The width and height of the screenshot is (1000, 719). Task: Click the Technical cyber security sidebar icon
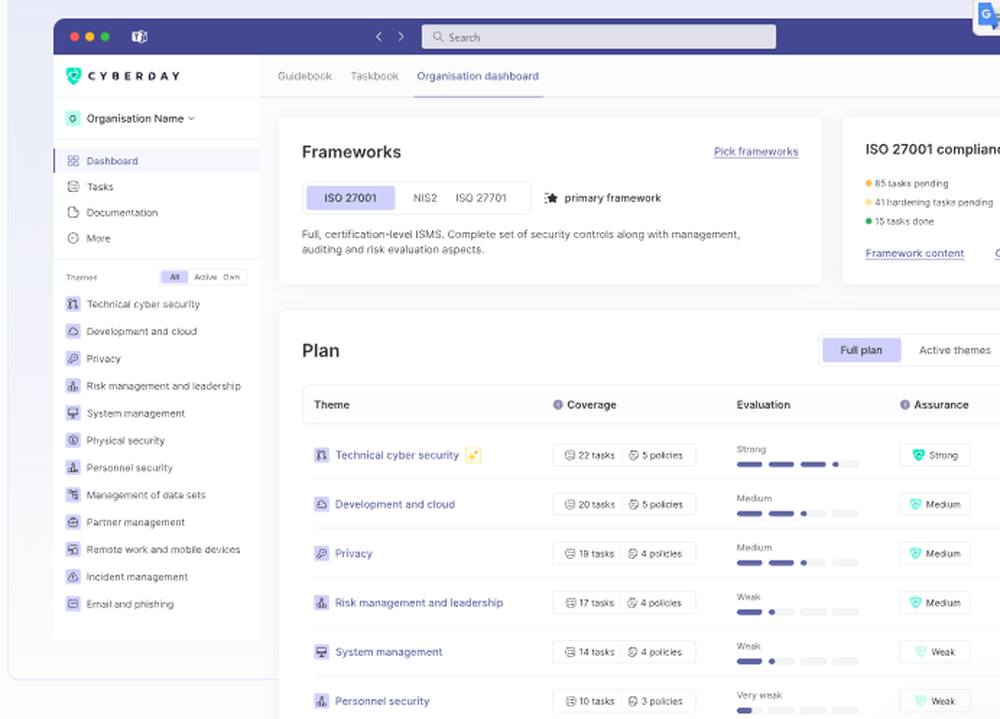tap(73, 304)
